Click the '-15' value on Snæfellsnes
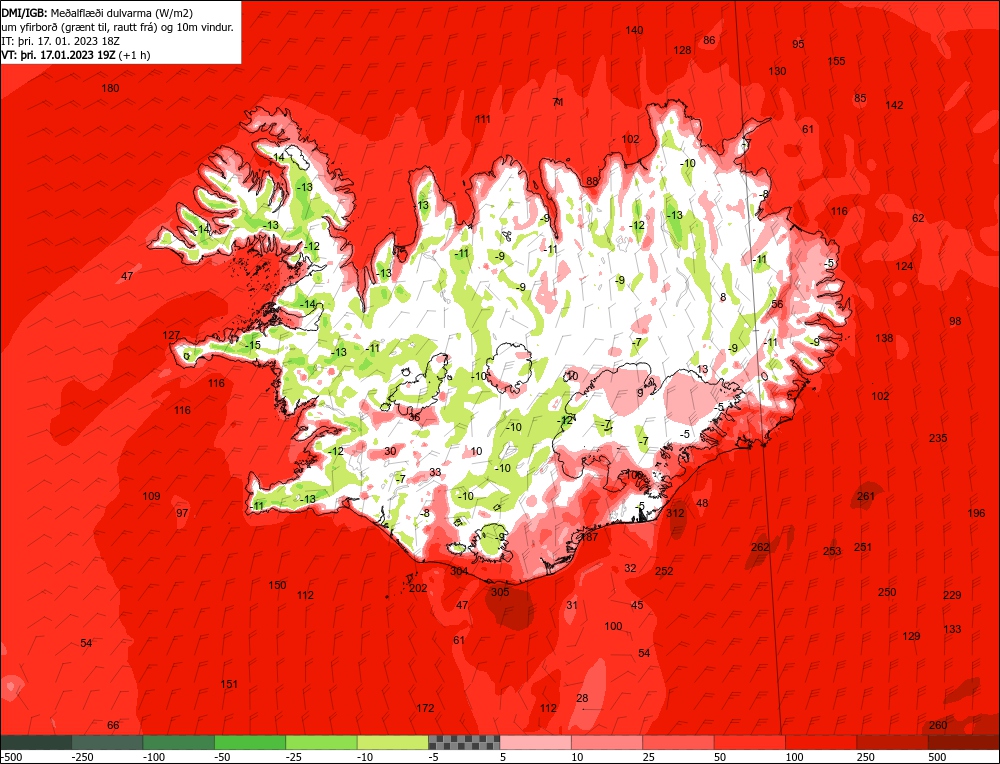Viewport: 1000px width, 764px height. (253, 345)
